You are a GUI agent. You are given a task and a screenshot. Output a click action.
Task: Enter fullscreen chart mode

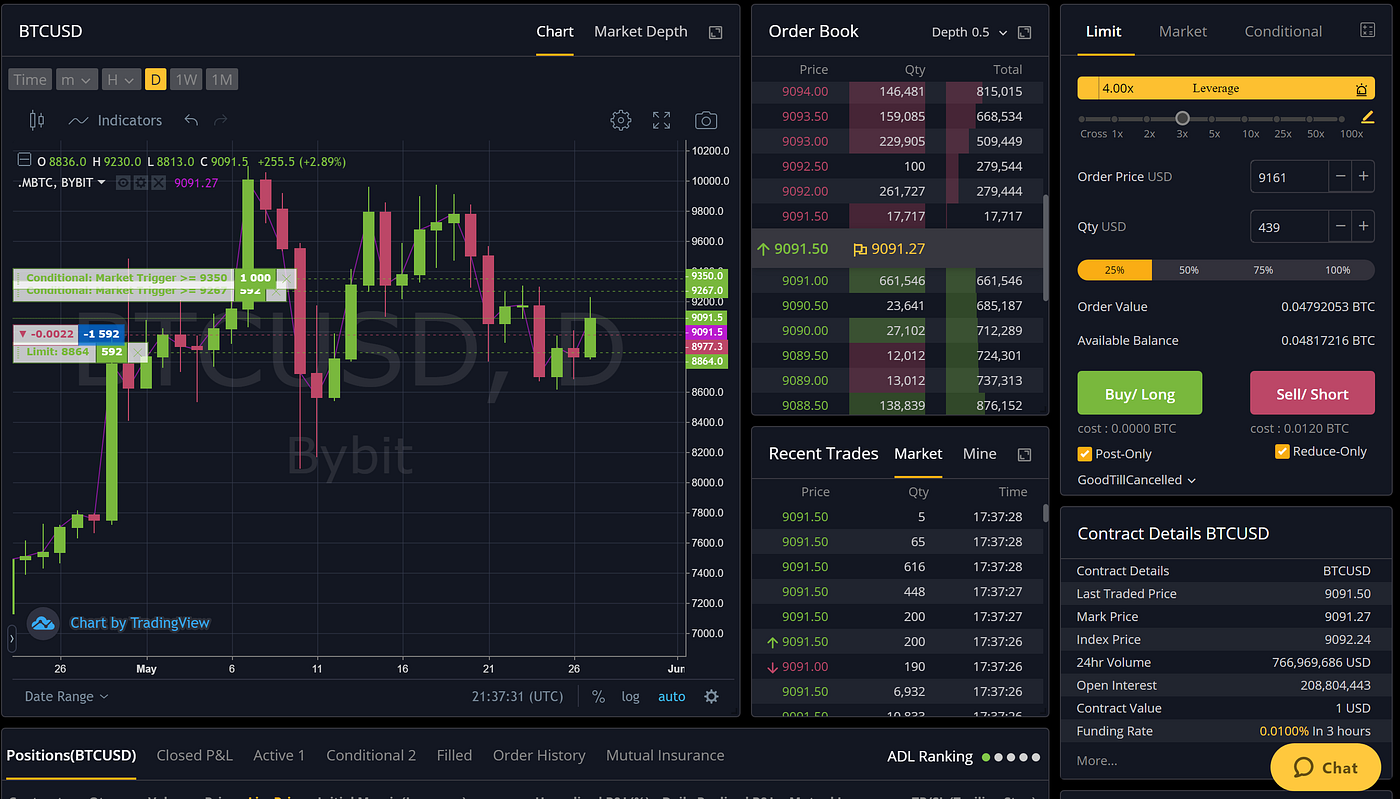tap(661, 120)
